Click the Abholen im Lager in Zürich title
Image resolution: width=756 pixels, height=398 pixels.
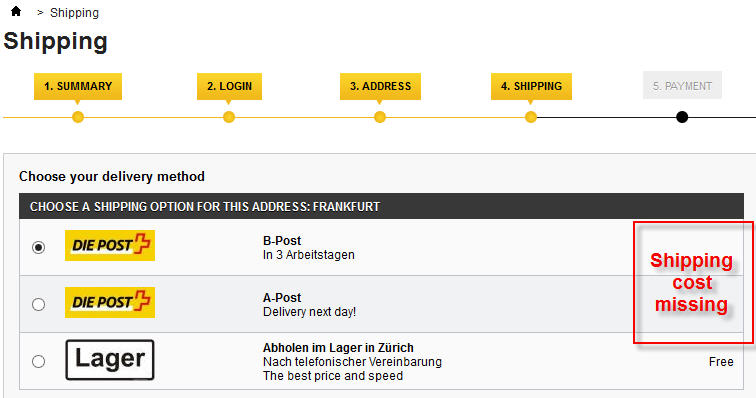coord(338,347)
